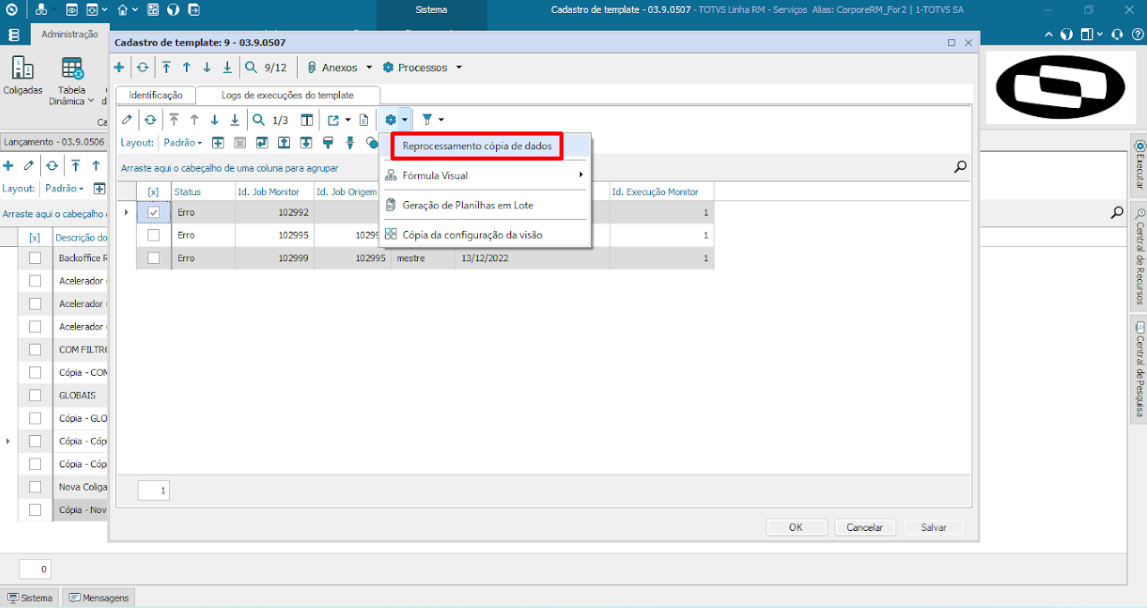This screenshot has height=608, width=1147.
Task: Check the row checkbox for job 102995
Action: click(153, 235)
